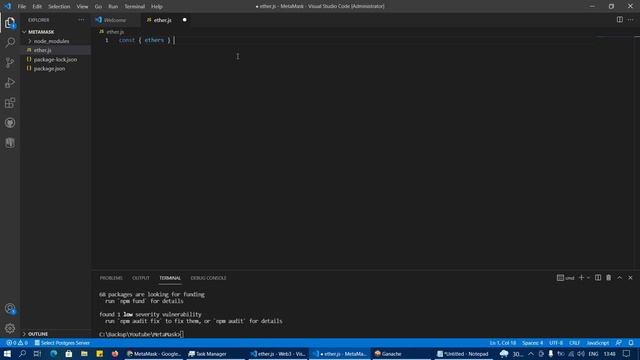Open launch profile dropdown next to plus

588,278
